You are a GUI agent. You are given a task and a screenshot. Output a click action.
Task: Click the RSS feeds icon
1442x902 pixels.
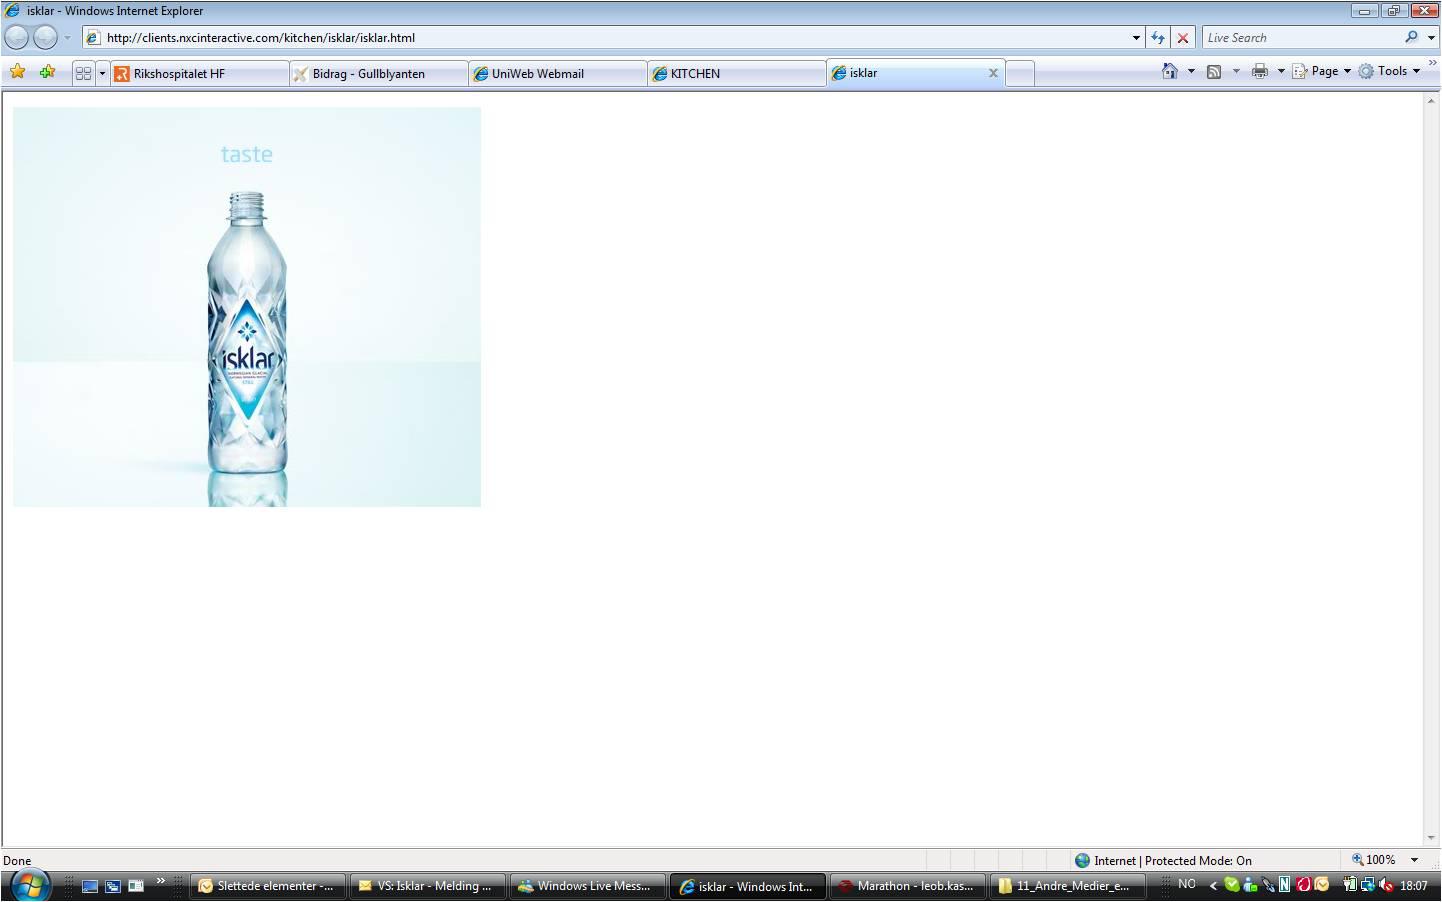tap(1214, 71)
